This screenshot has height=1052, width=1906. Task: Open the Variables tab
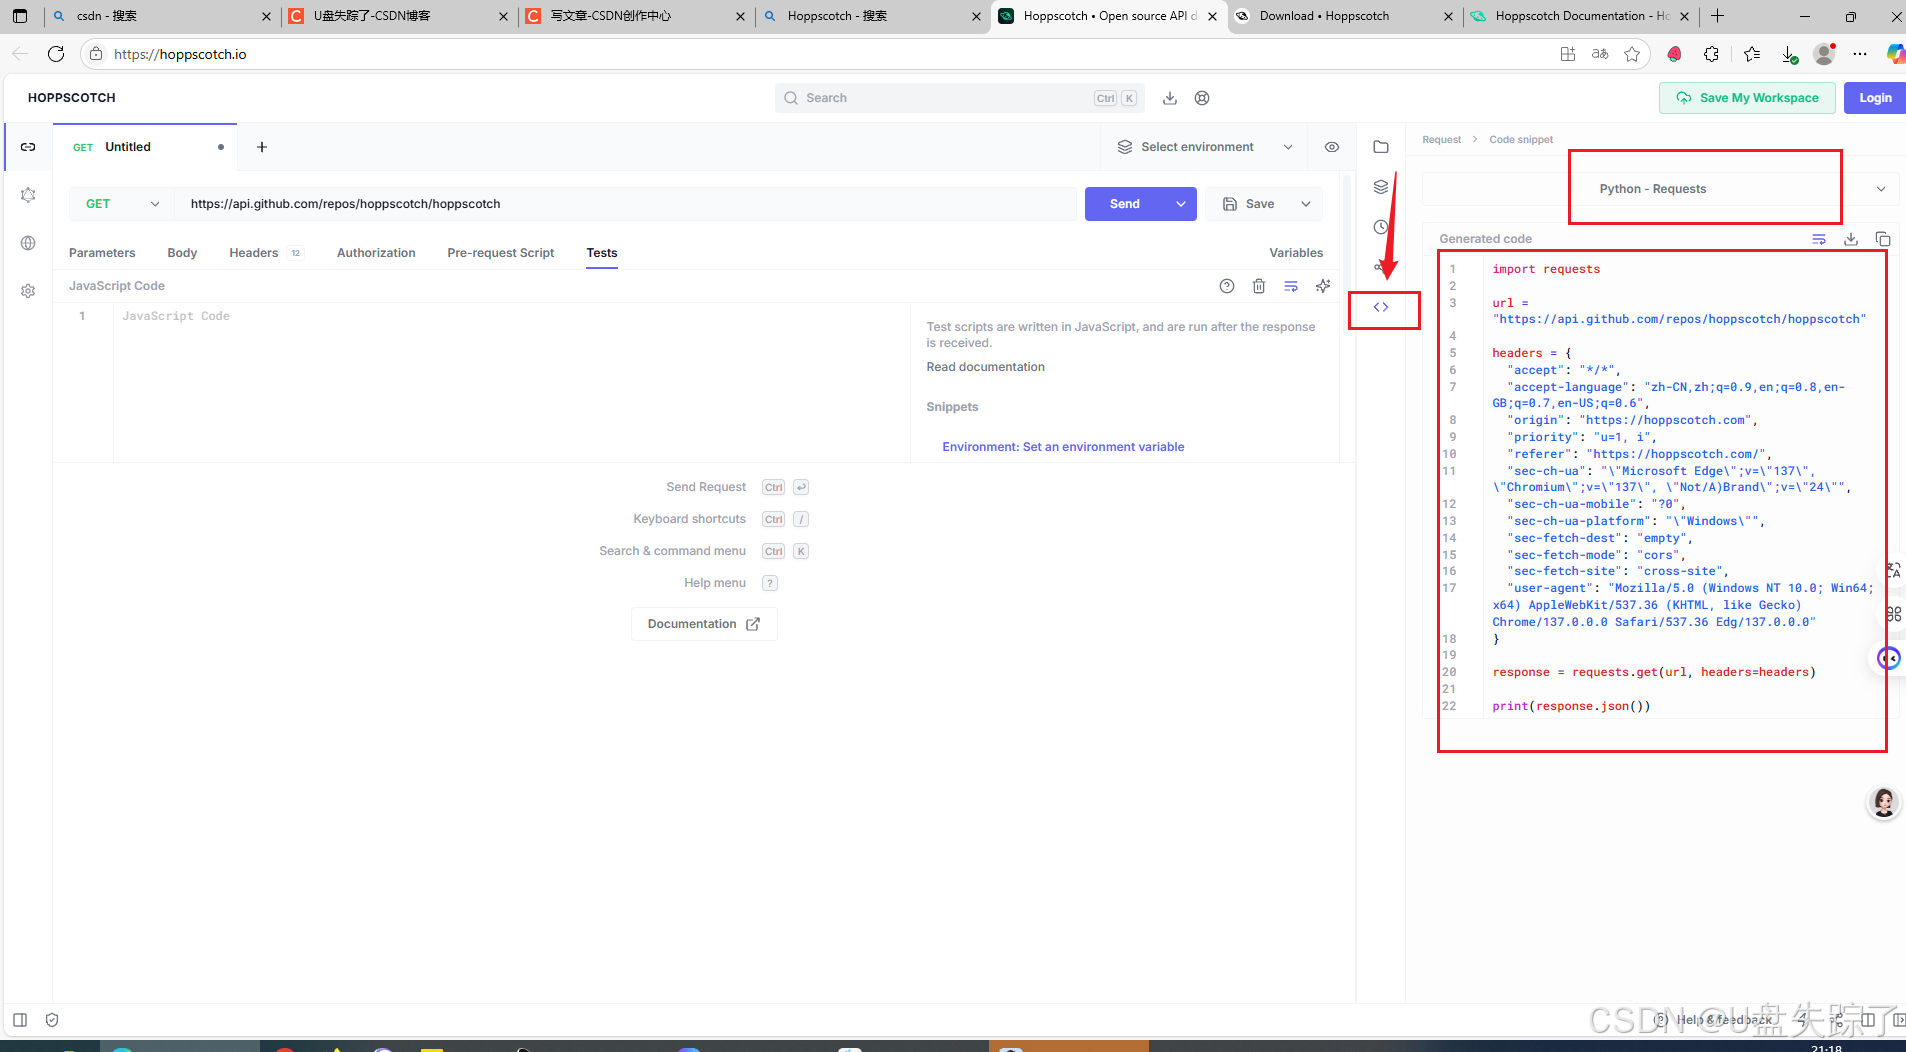pyautogui.click(x=1296, y=253)
